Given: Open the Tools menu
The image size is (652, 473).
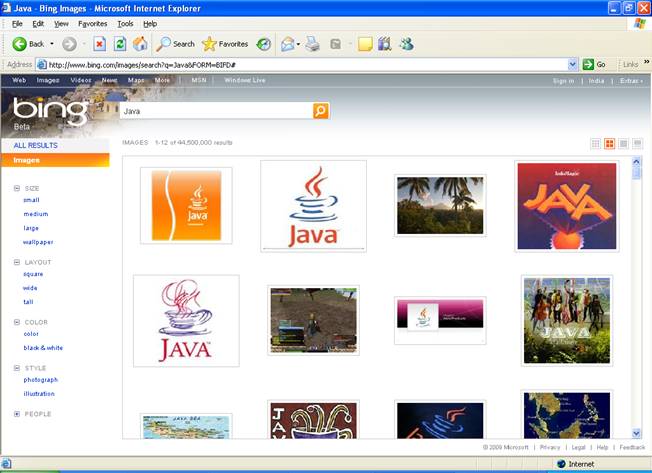Looking at the screenshot, I should coord(125,24).
